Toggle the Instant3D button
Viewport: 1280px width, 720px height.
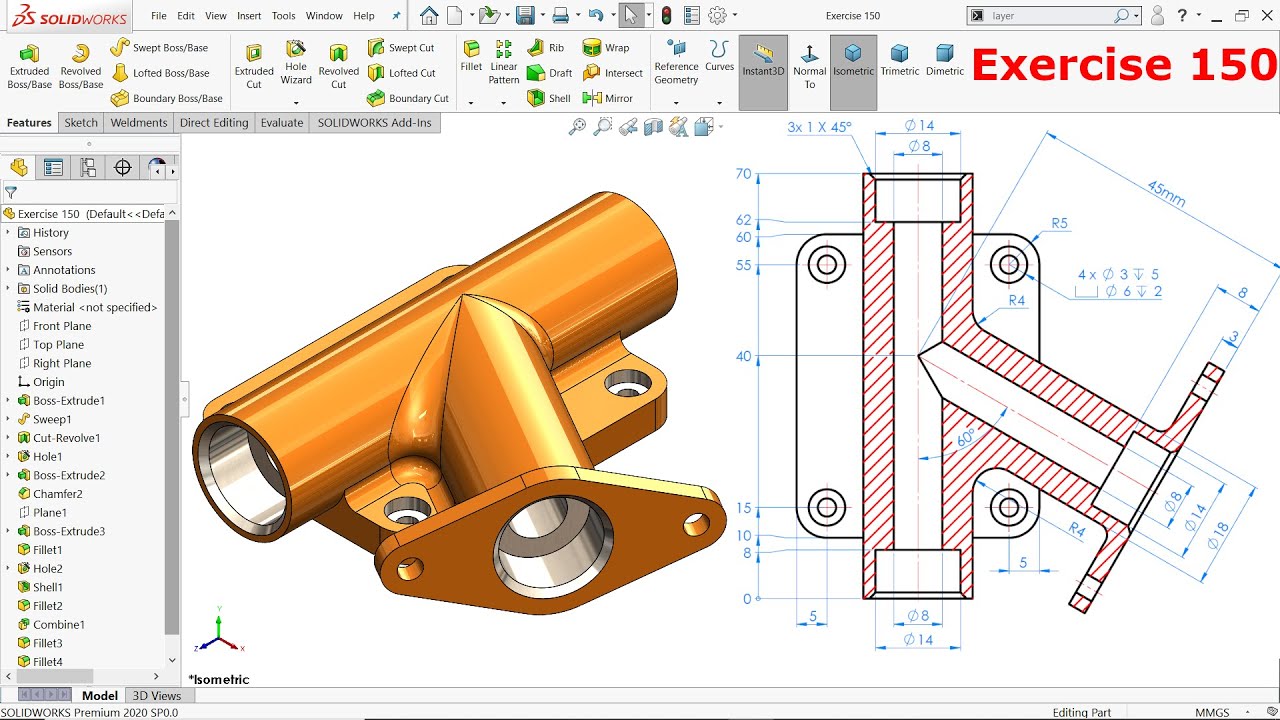point(764,72)
